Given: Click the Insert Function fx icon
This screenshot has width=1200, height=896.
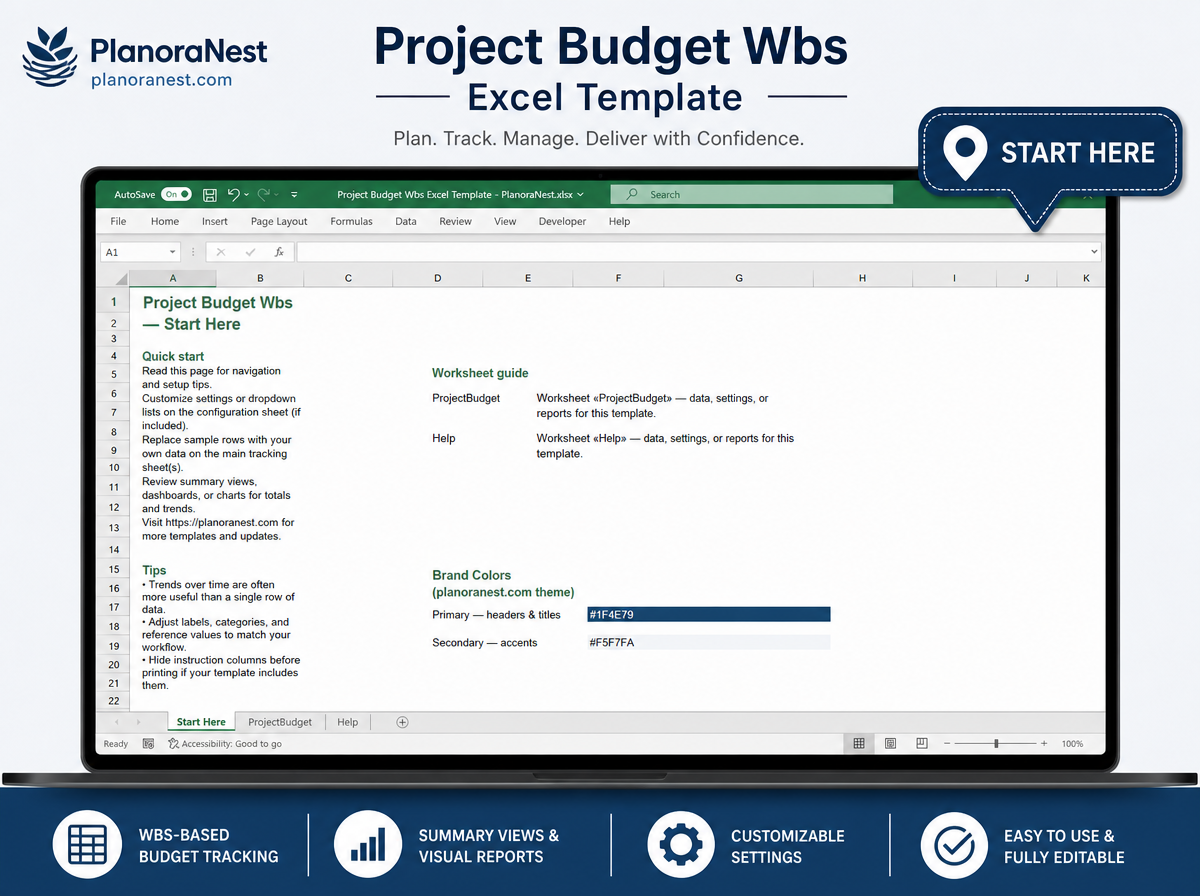Looking at the screenshot, I should (x=279, y=253).
